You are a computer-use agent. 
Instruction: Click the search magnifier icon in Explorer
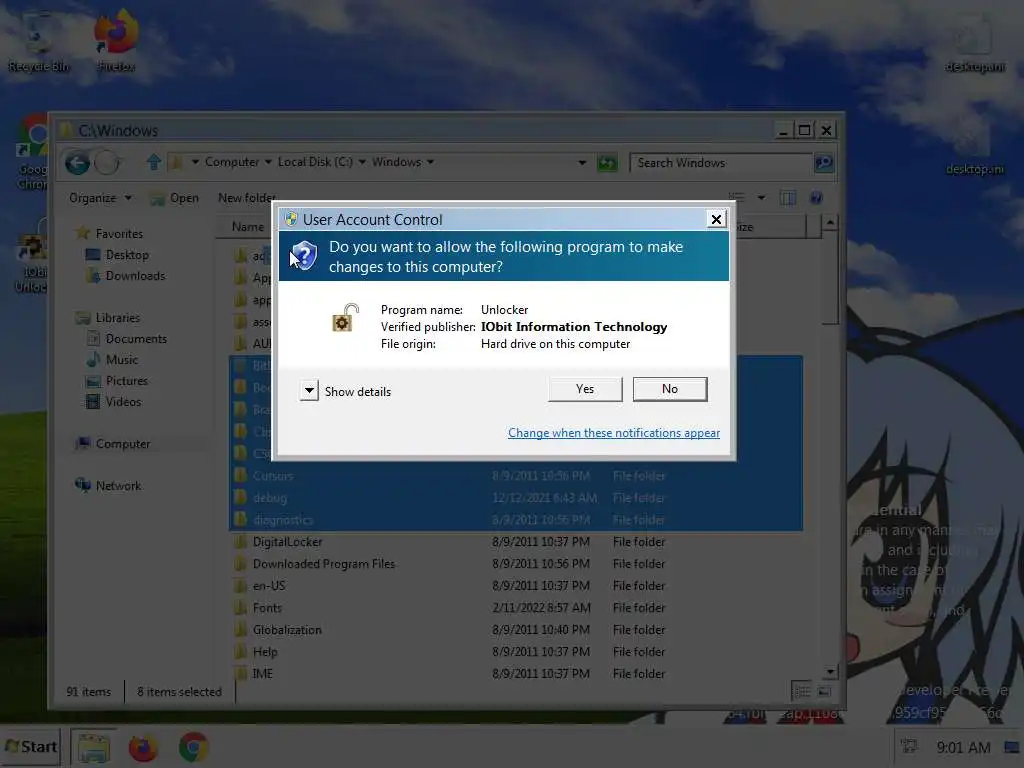point(824,162)
